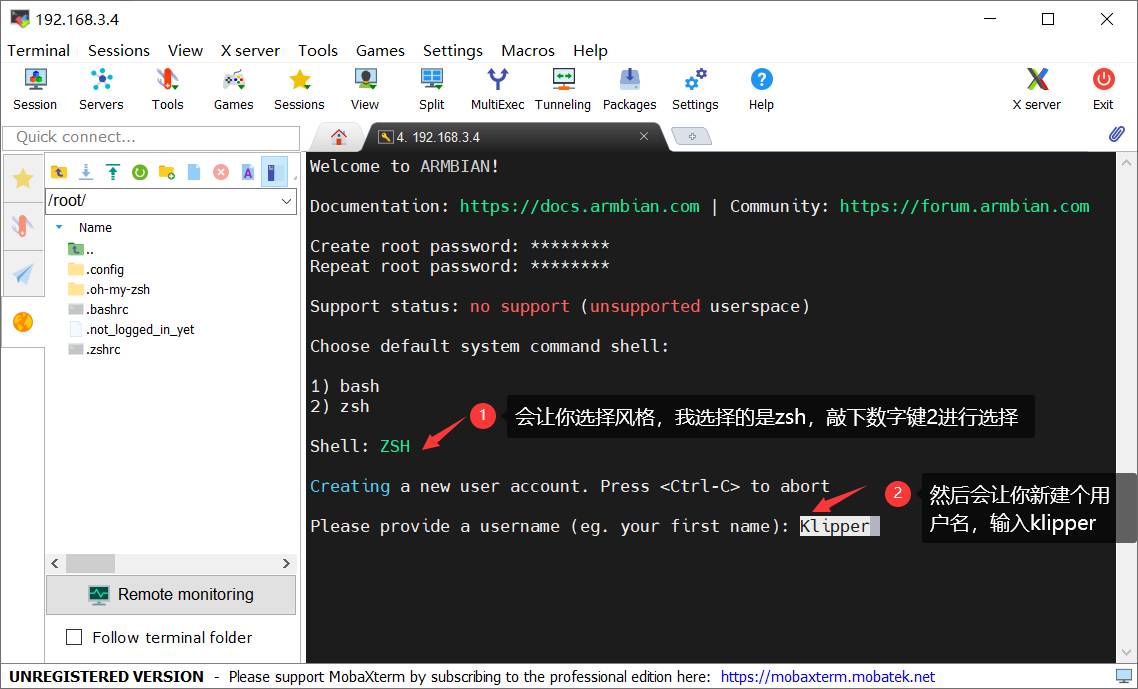This screenshot has width=1138, height=689.
Task: Click the home tab icon
Action: [x=338, y=137]
